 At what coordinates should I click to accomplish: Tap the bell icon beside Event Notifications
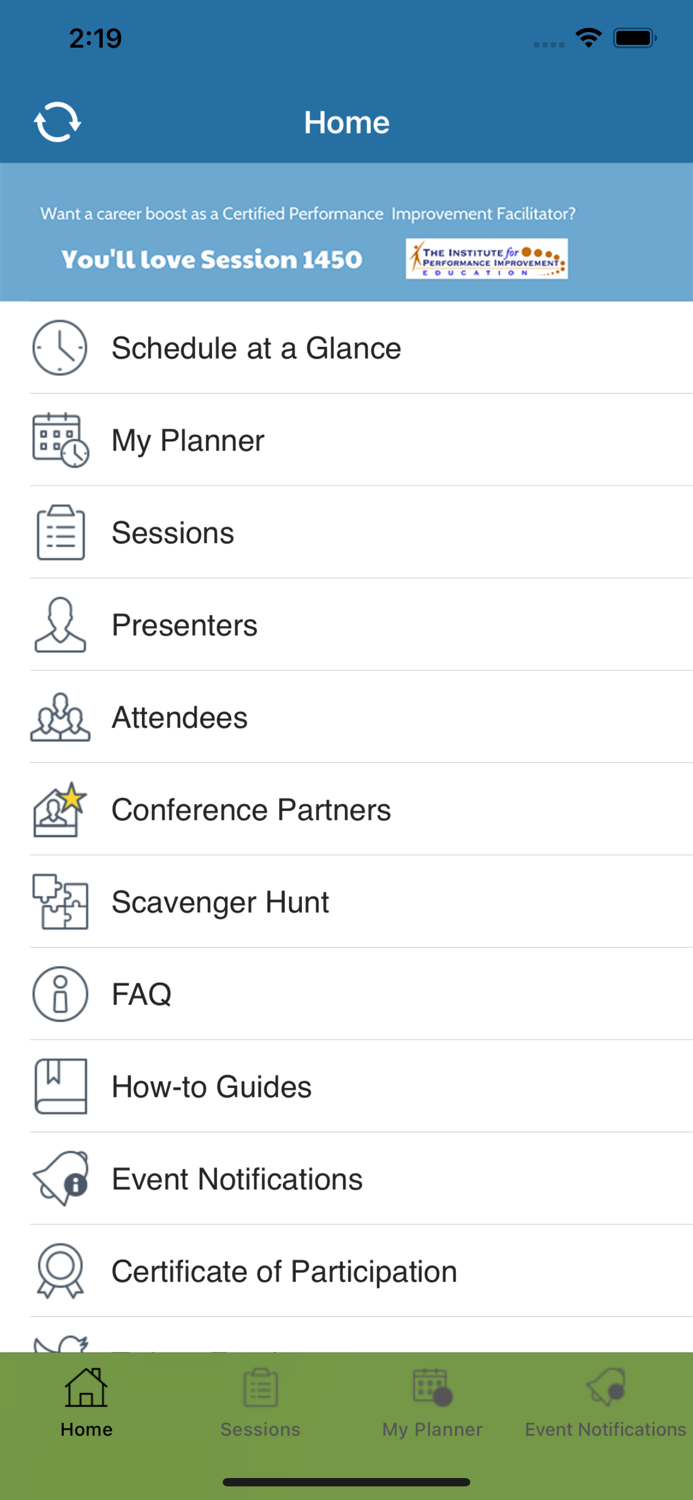(60, 1178)
